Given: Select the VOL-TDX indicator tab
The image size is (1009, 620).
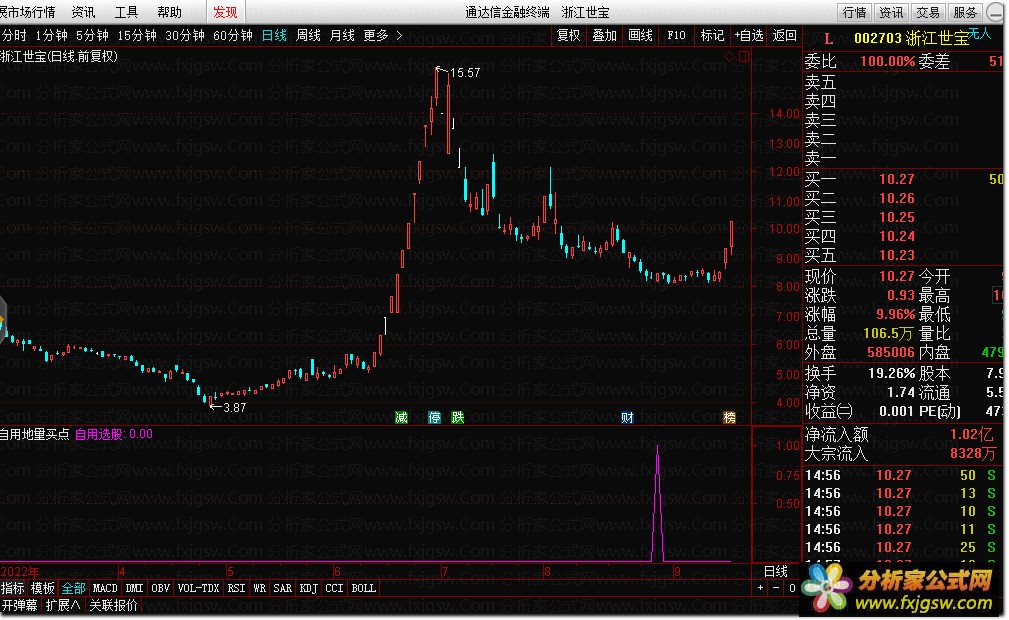Looking at the screenshot, I should pos(199,588).
